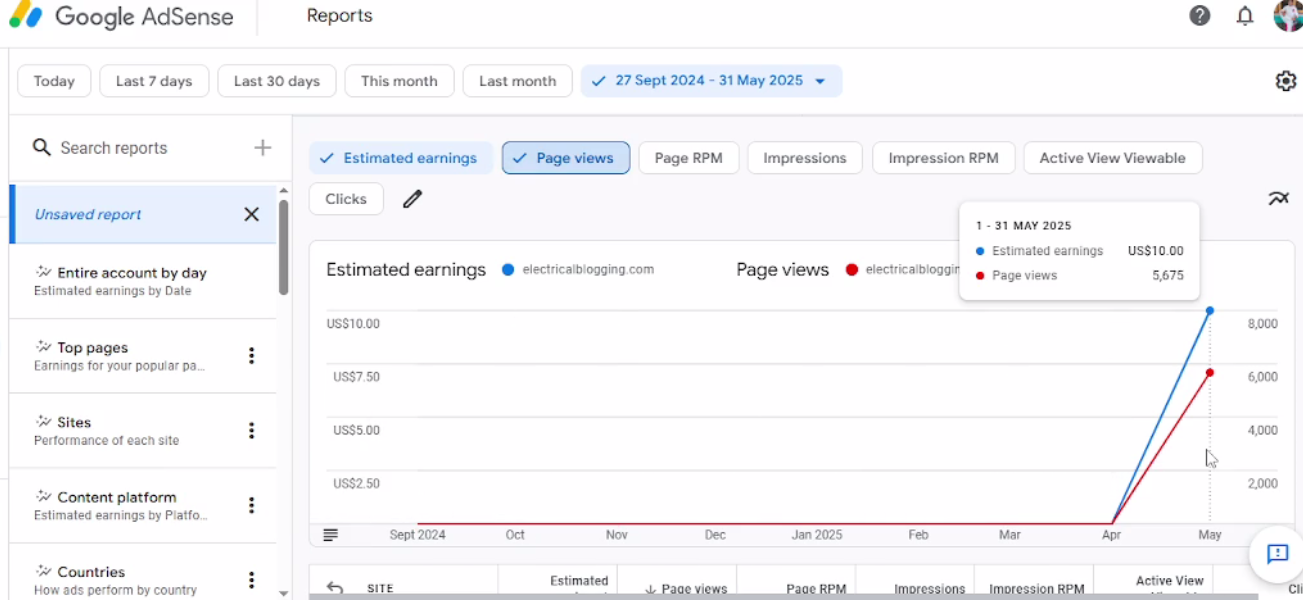Open the Entire account by day report
1303x600 pixels.
(x=143, y=281)
